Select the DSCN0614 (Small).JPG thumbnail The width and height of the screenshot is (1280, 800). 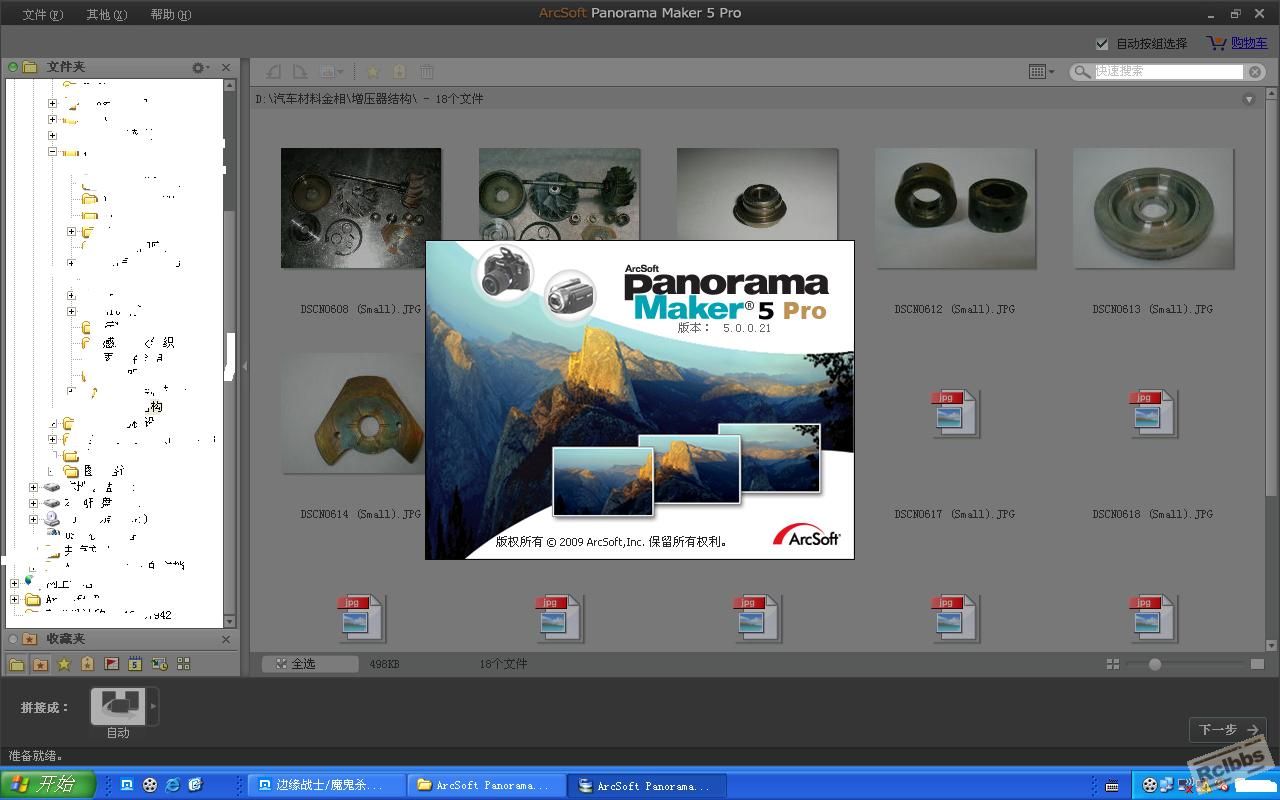point(353,413)
